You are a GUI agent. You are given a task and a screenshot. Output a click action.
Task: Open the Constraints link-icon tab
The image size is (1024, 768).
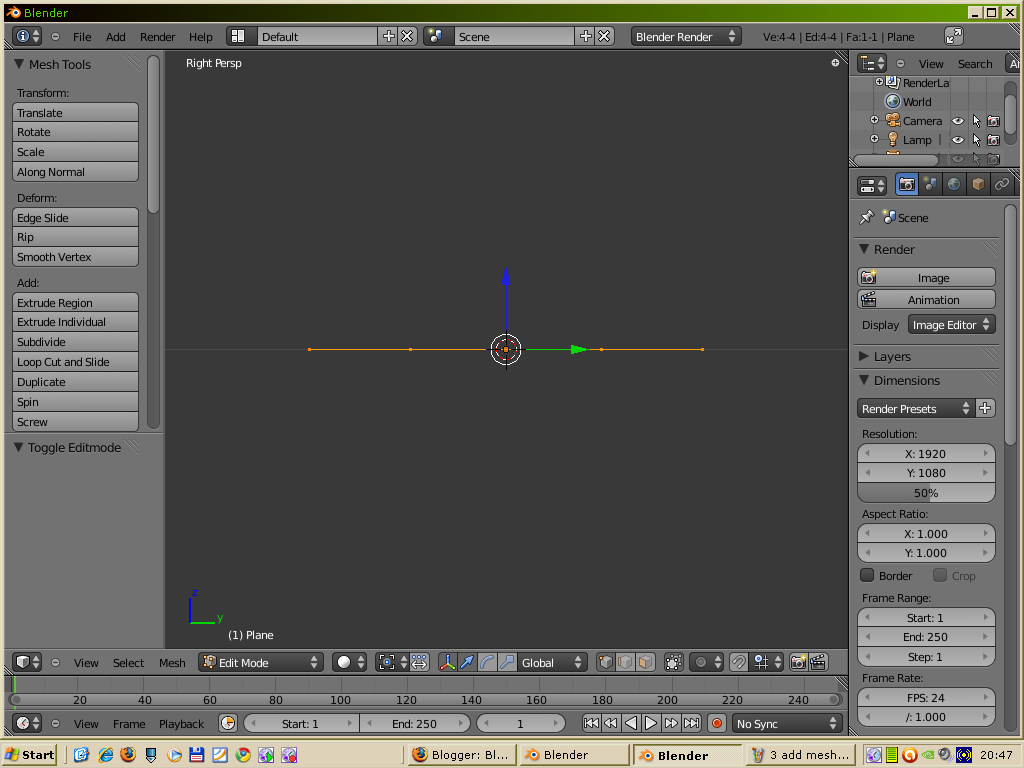(1001, 184)
